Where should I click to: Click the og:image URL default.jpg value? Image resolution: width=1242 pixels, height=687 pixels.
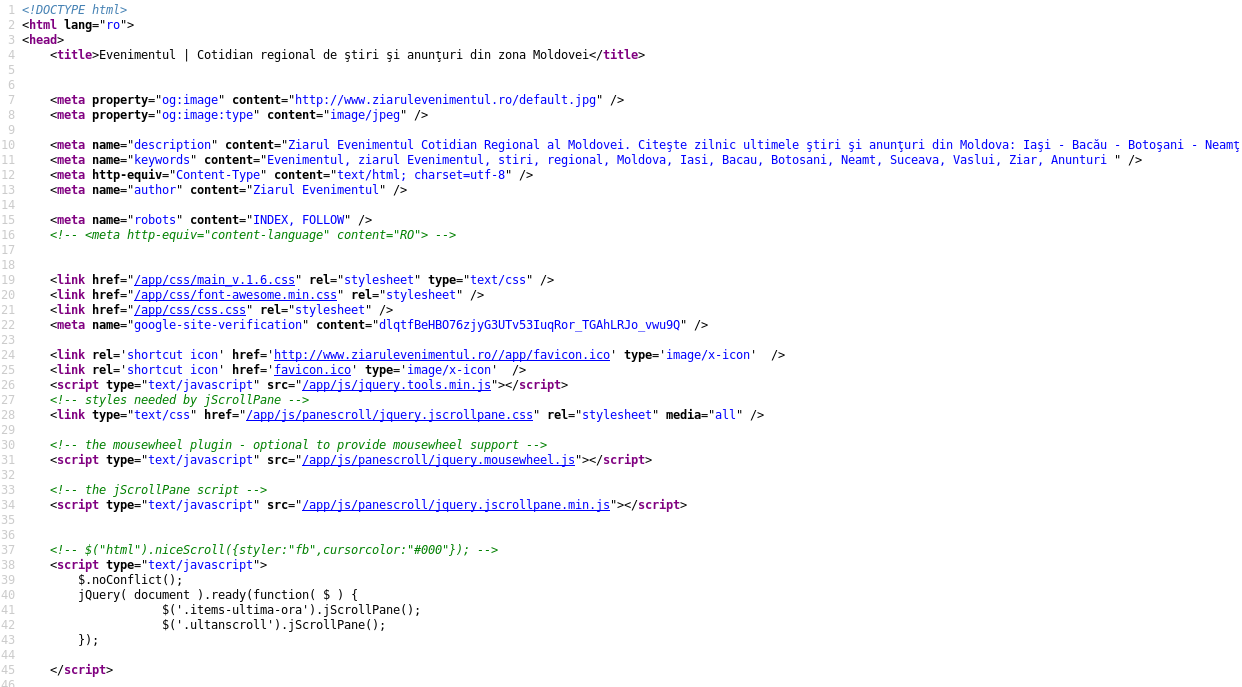pyautogui.click(x=445, y=100)
